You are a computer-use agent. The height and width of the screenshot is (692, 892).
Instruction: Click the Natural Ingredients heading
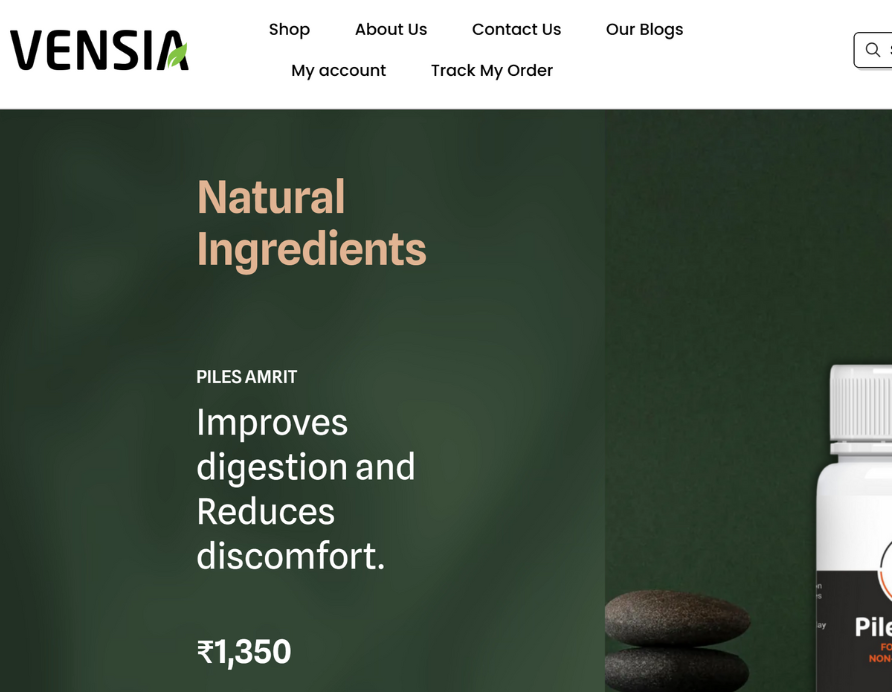[x=311, y=223]
